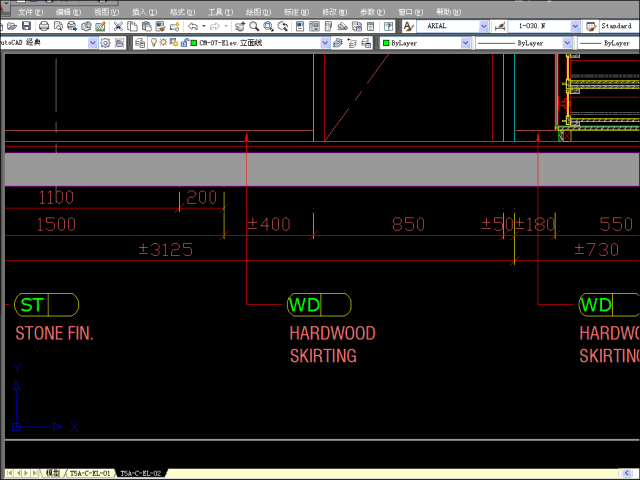Open the 插入 (Insert) menu
The width and height of the screenshot is (640, 480).
pyautogui.click(x=144, y=12)
